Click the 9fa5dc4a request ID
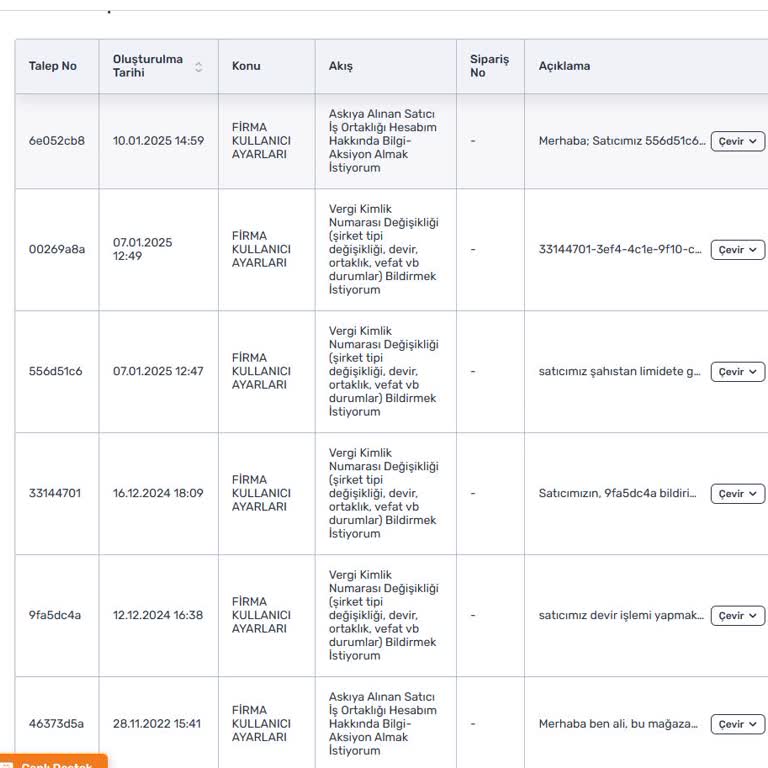Viewport: 768px width, 768px height. coord(55,616)
